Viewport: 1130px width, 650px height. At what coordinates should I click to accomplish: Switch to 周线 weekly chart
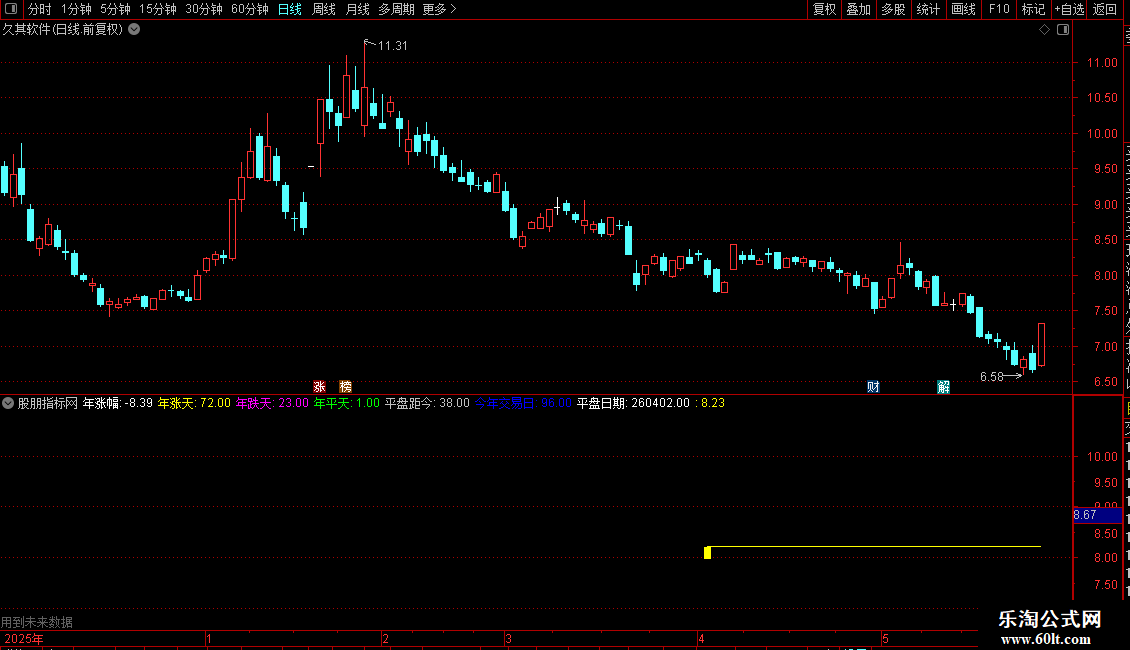(x=324, y=9)
